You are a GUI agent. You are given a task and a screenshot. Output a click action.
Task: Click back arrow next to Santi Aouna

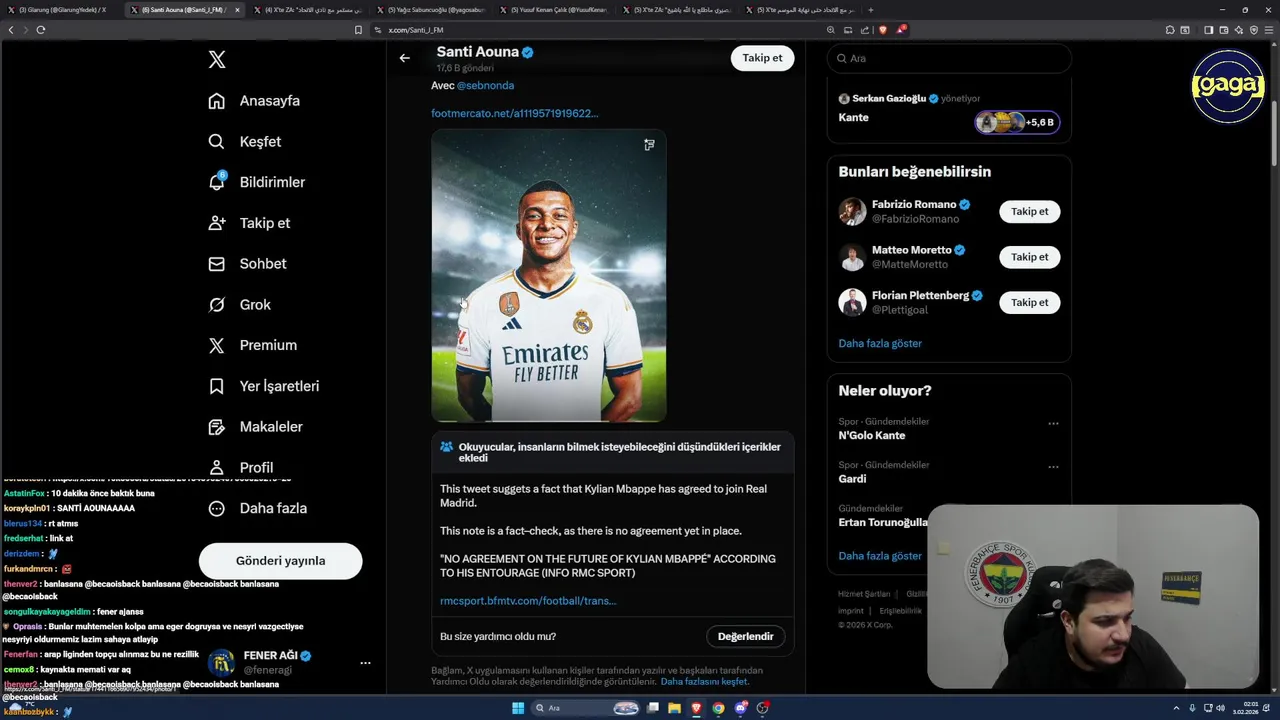405,58
